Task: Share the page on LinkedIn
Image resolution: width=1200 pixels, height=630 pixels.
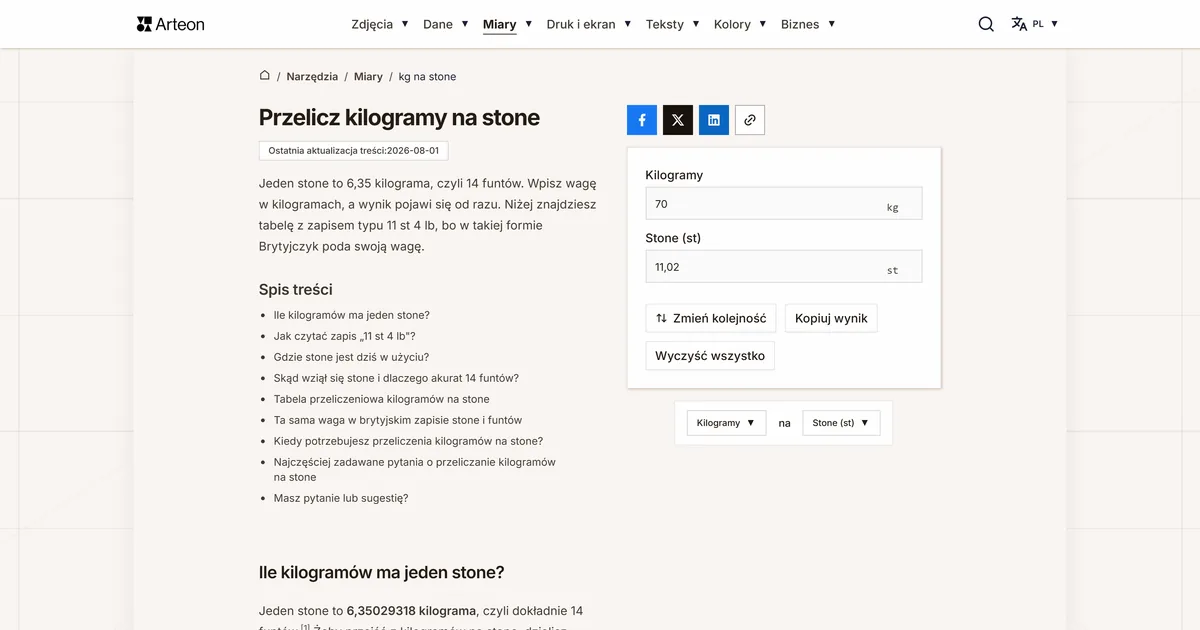Action: coord(714,120)
